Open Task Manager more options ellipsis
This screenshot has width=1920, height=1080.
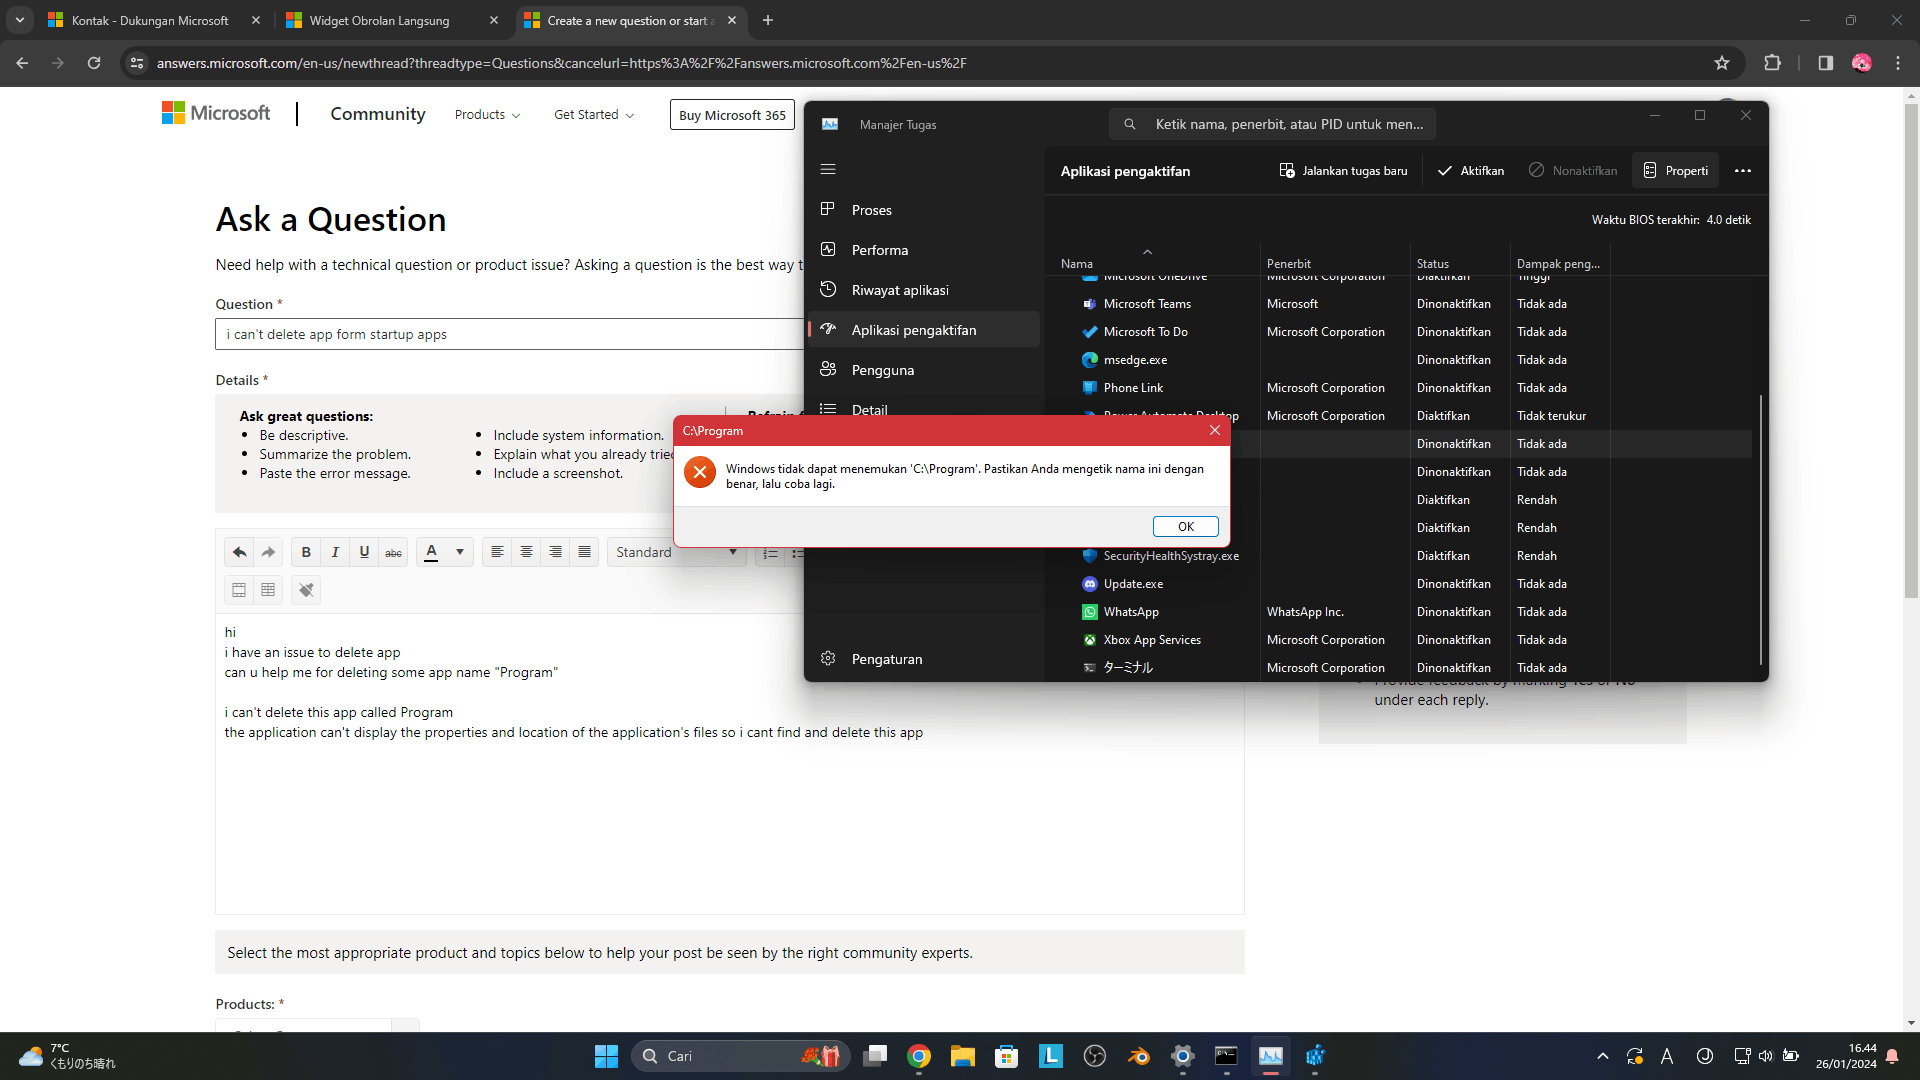[1743, 171]
